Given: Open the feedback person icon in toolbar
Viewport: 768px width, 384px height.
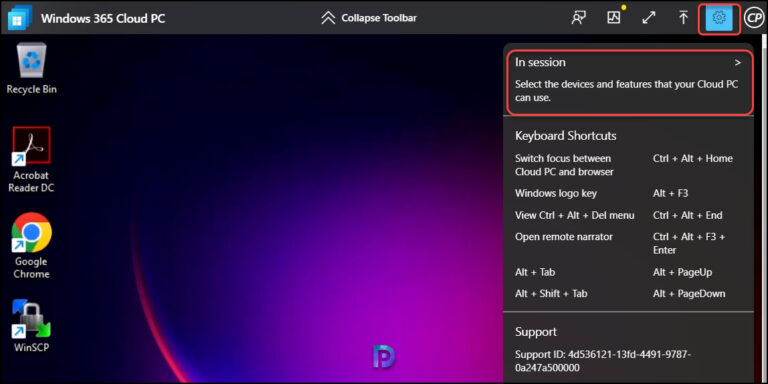Looking at the screenshot, I should pyautogui.click(x=579, y=18).
